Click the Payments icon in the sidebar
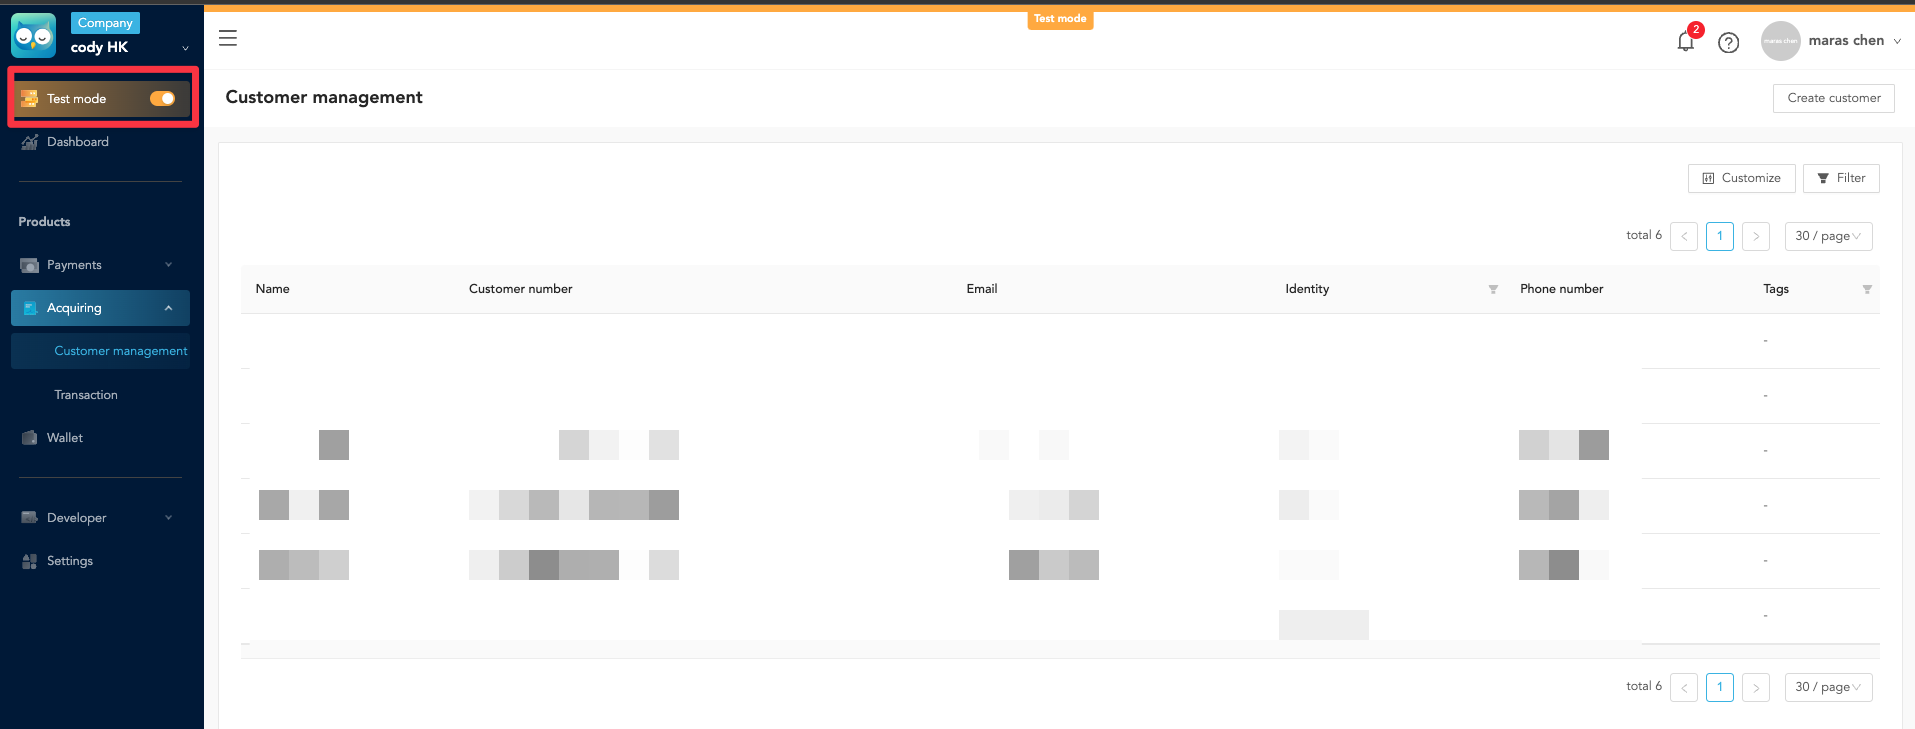This screenshot has height=729, width=1915. tap(30, 265)
